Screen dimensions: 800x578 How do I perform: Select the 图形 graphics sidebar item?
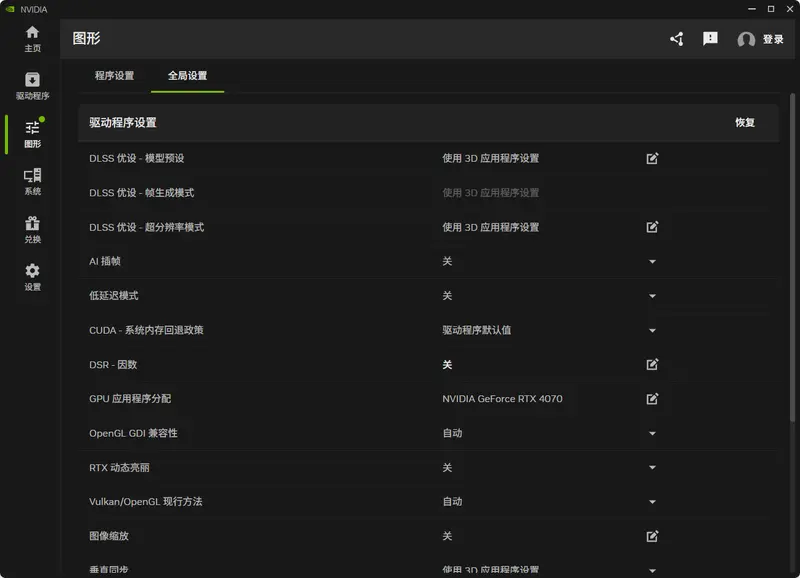click(x=32, y=134)
